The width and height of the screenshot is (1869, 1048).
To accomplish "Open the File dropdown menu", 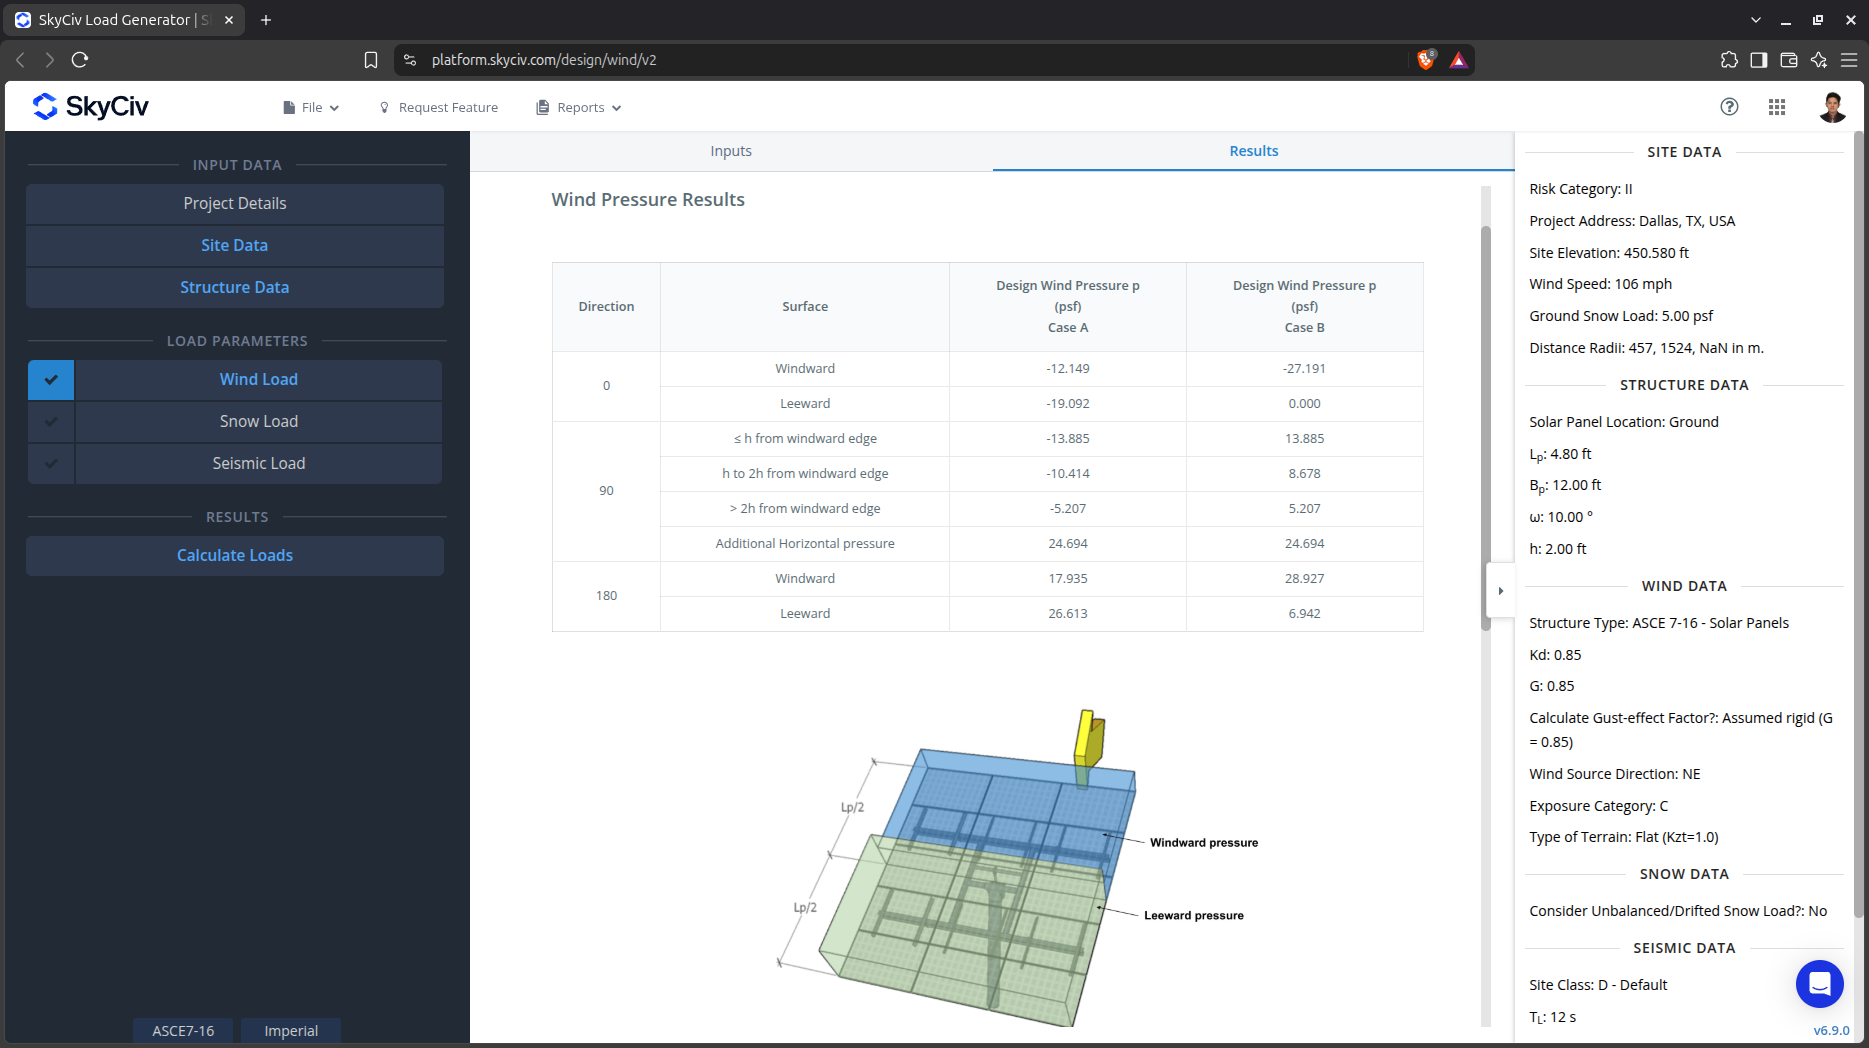I will click(x=311, y=107).
